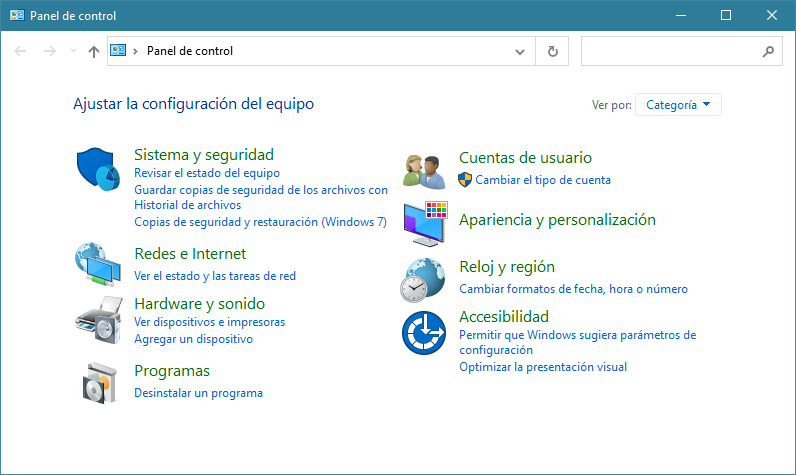Click the Control Panel search box
This screenshot has height=475, width=796.
670,51
